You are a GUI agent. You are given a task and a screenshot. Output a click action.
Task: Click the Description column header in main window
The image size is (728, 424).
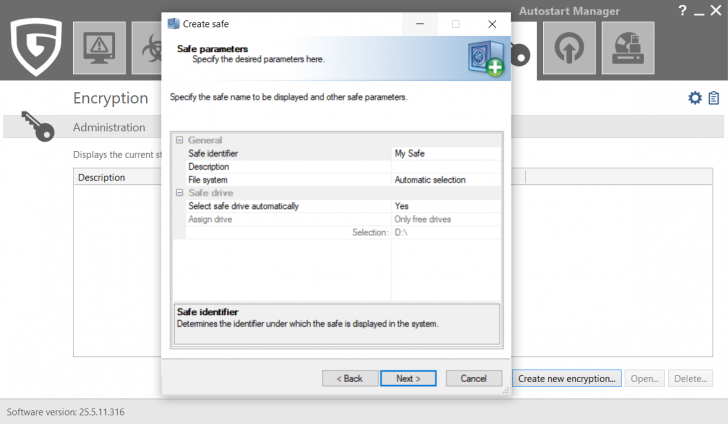101,177
